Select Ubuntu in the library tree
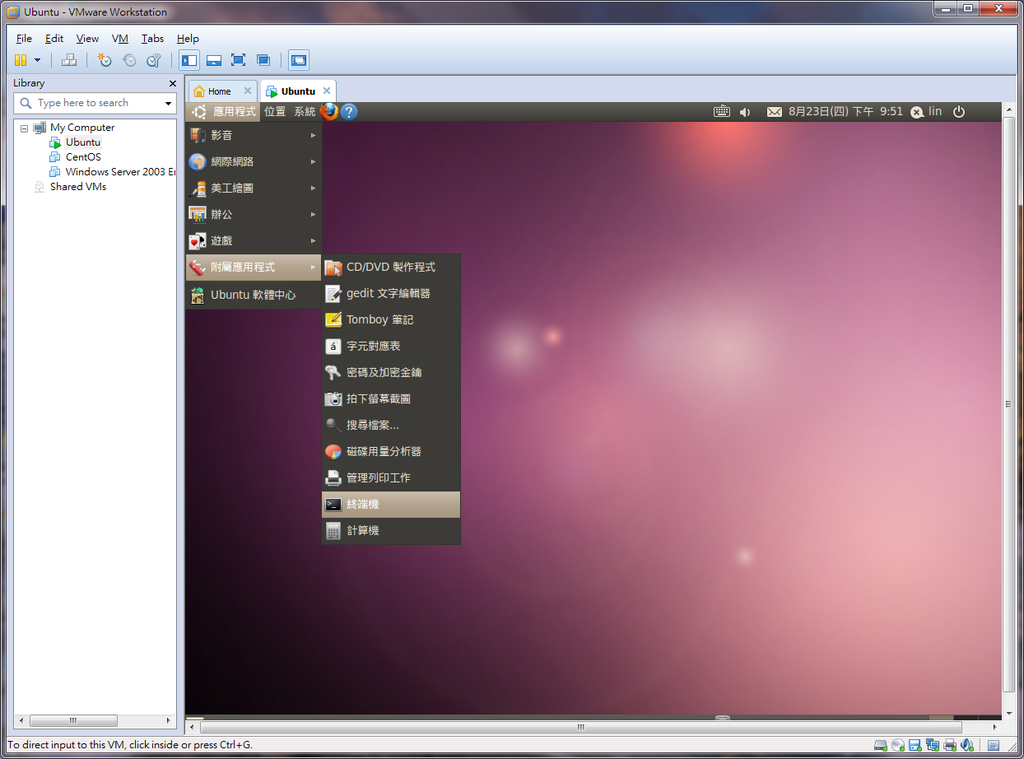The width and height of the screenshot is (1024, 759). [83, 142]
